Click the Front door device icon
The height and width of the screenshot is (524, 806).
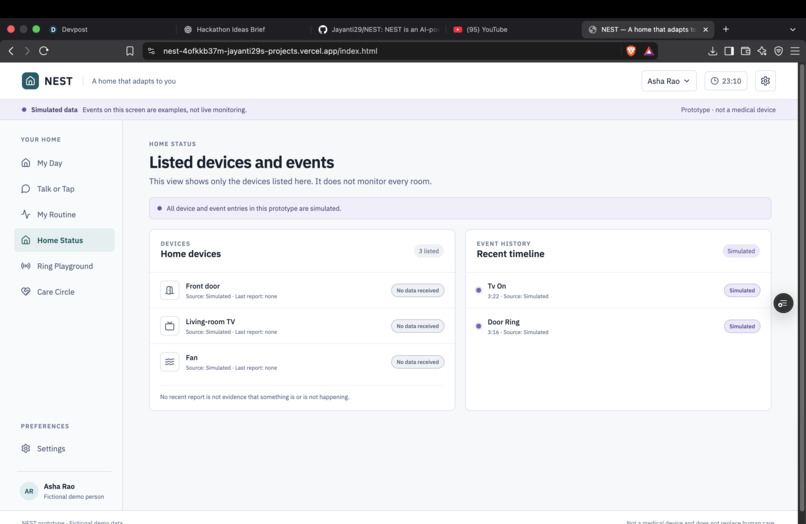tap(170, 290)
